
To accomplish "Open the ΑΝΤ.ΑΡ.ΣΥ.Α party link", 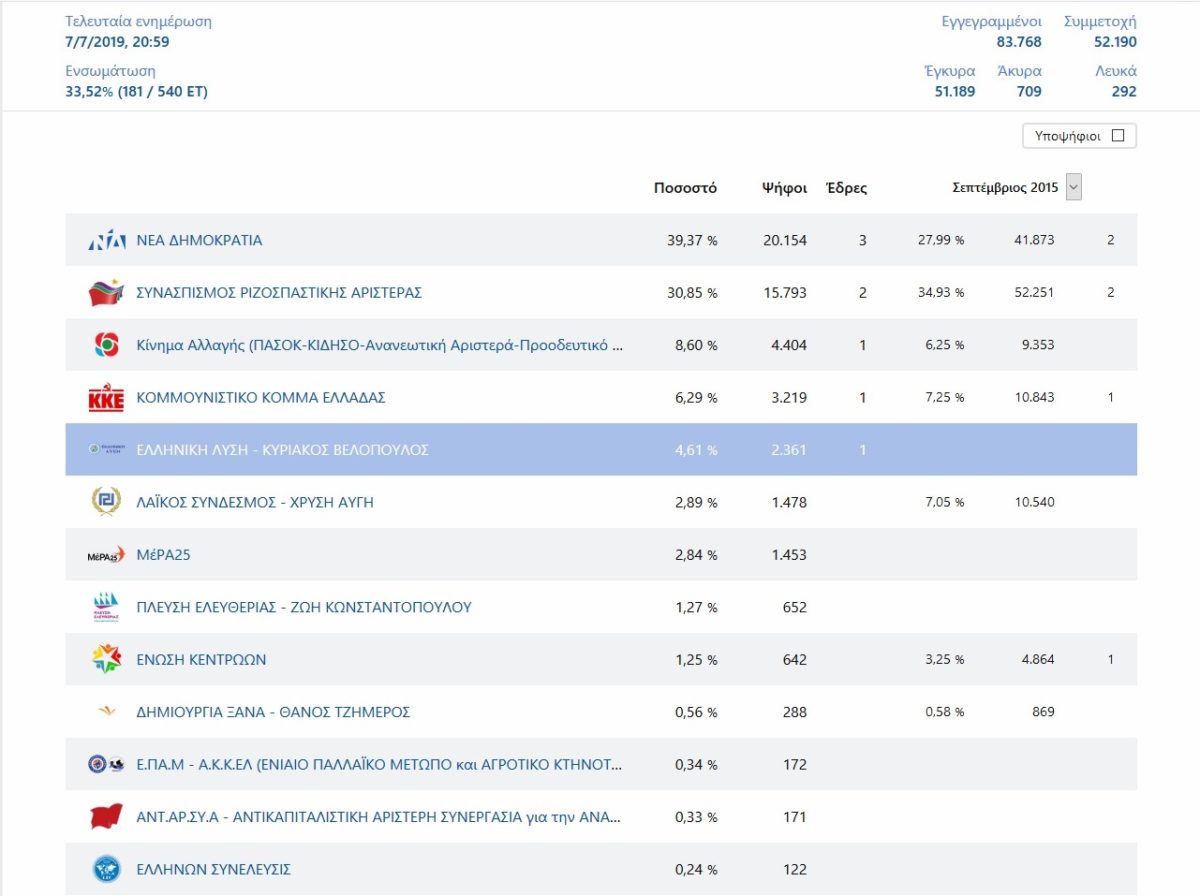I will 378,817.
